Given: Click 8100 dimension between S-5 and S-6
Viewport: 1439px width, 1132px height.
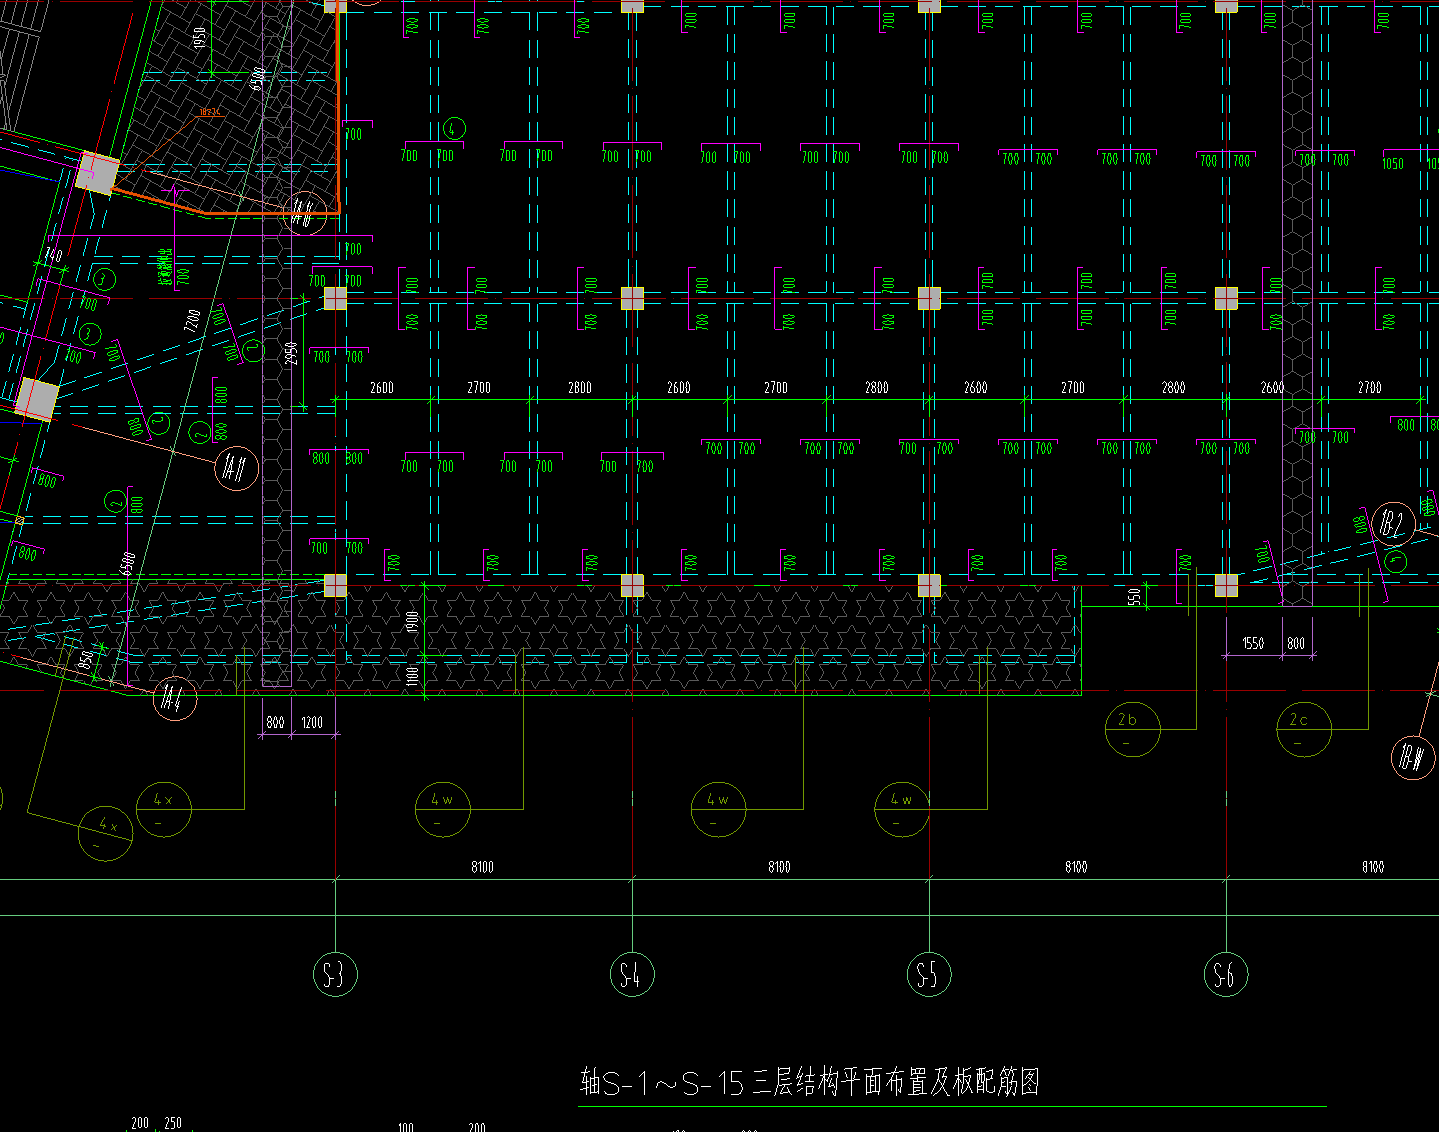Looking at the screenshot, I should (1077, 867).
